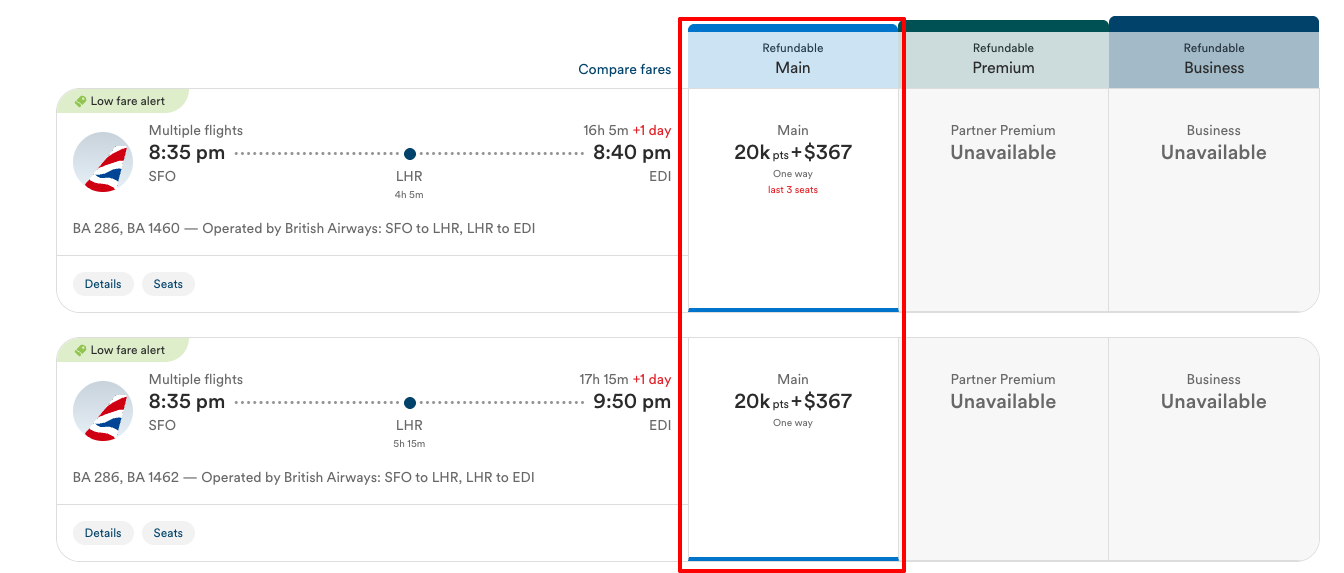This screenshot has width=1344, height=573.
Task: Click unavailable Partner Premium cell on first flight
Action: pos(1003,200)
